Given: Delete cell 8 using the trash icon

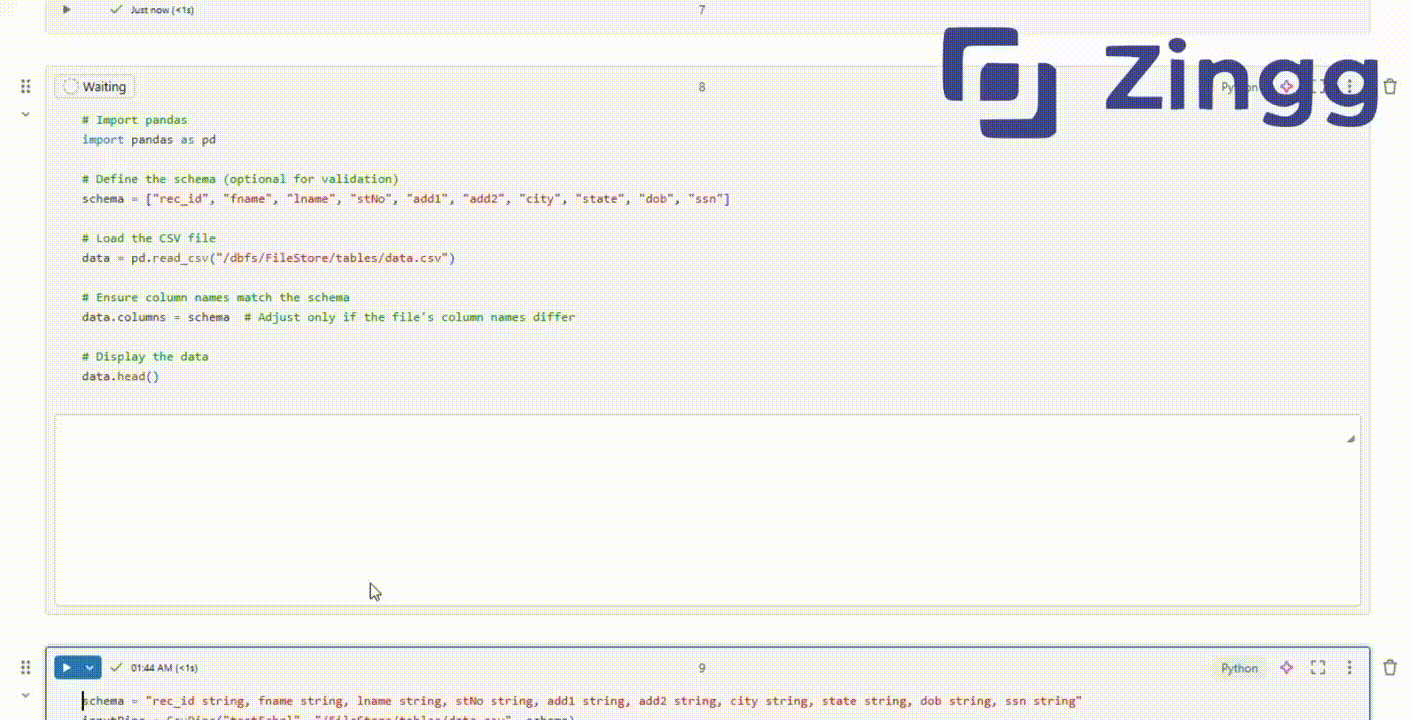Looking at the screenshot, I should (x=1390, y=87).
